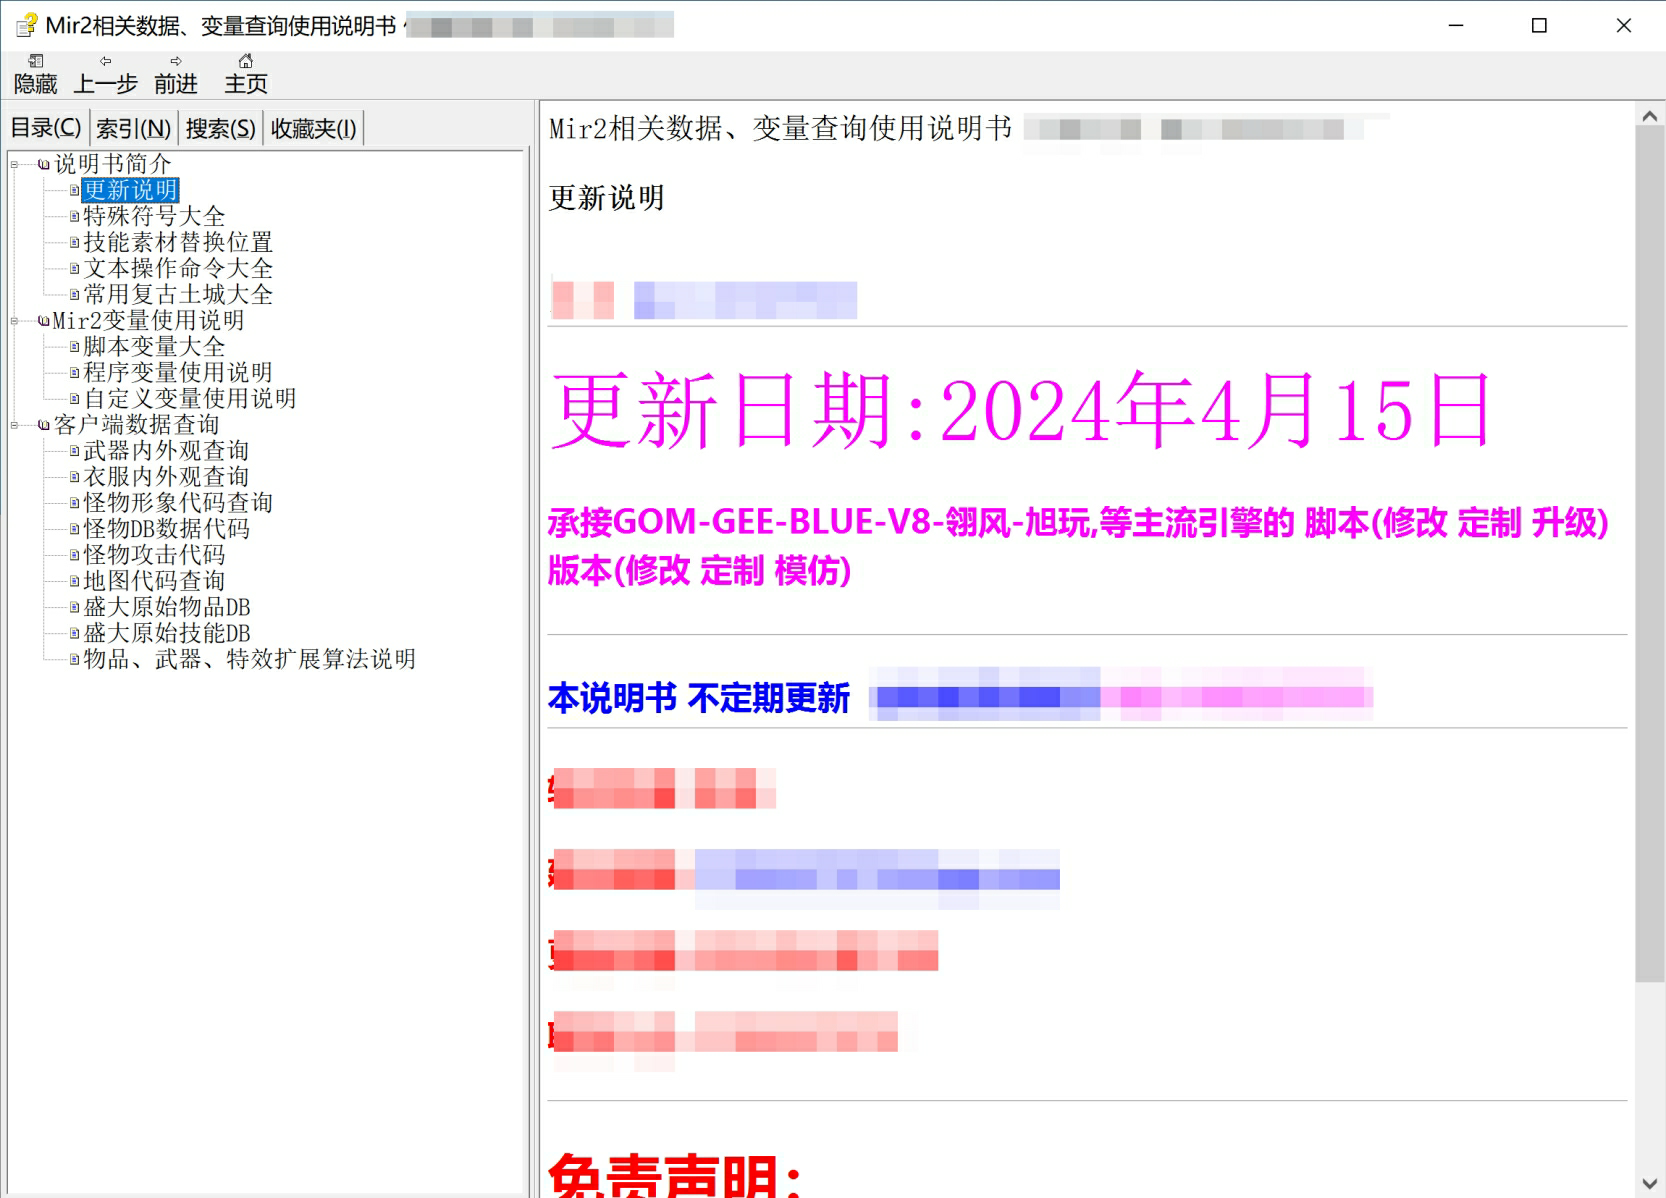Go back with 上一步 toolbar button

[105, 75]
